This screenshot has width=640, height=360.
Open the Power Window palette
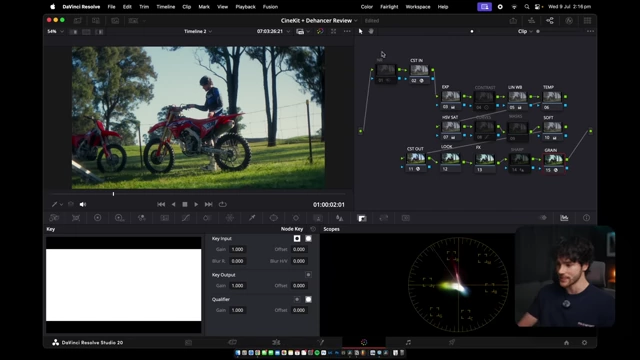(273, 218)
